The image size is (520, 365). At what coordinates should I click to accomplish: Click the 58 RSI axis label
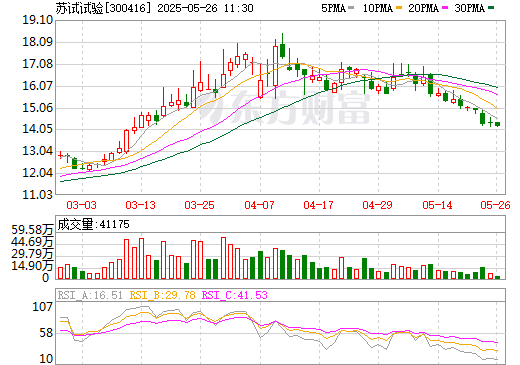coord(46,333)
